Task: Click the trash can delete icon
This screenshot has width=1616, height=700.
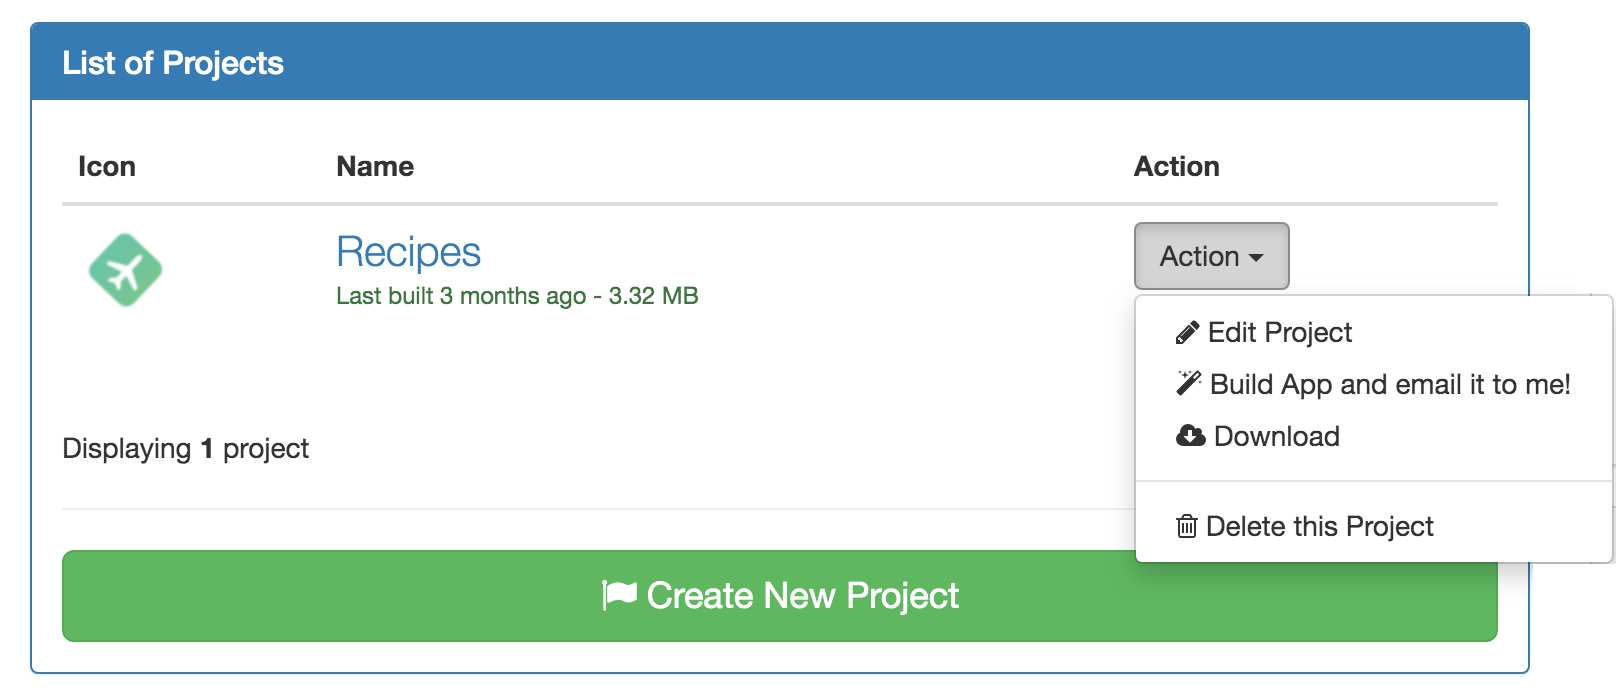Action: pos(1186,526)
